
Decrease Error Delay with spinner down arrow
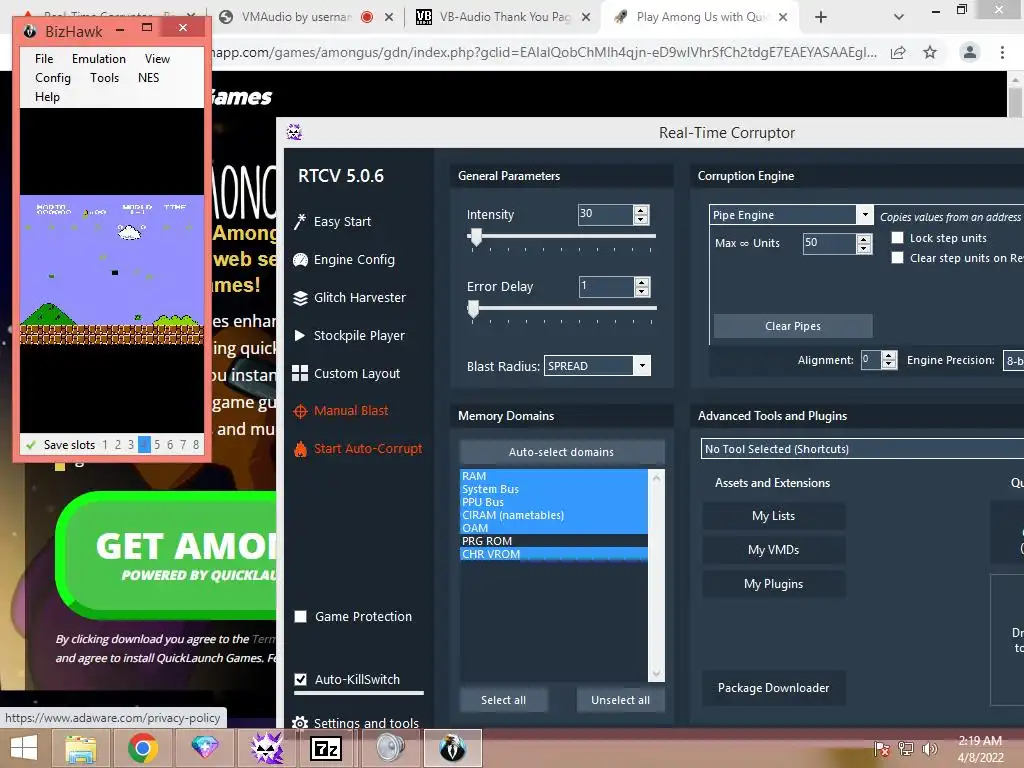[642, 292]
